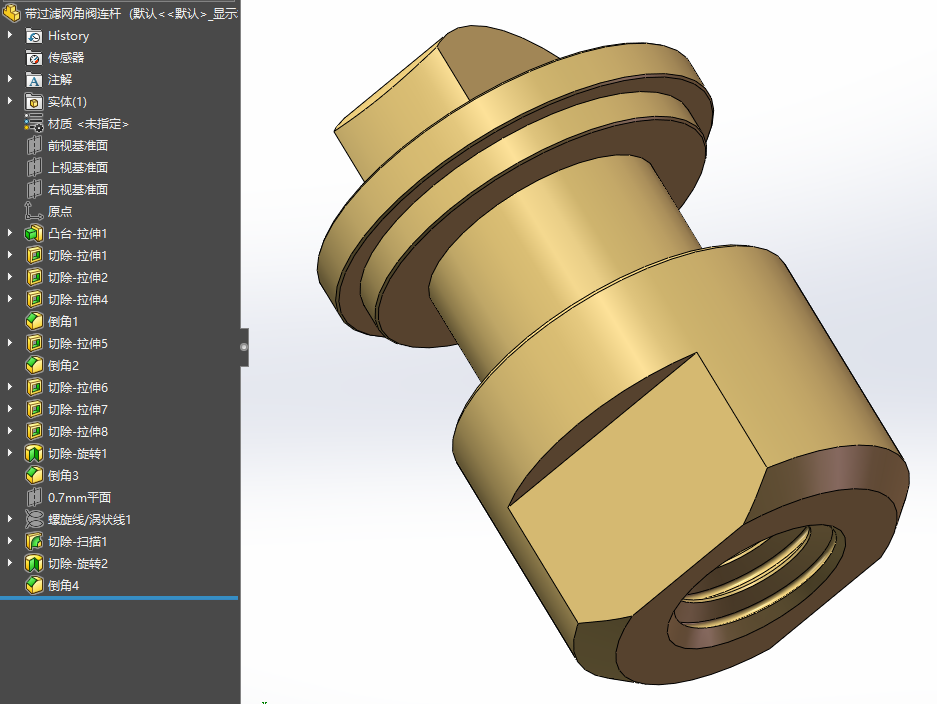Click the 倒角1 chamfer icon
Viewport: 937px width, 704px height.
pyautogui.click(x=34, y=322)
